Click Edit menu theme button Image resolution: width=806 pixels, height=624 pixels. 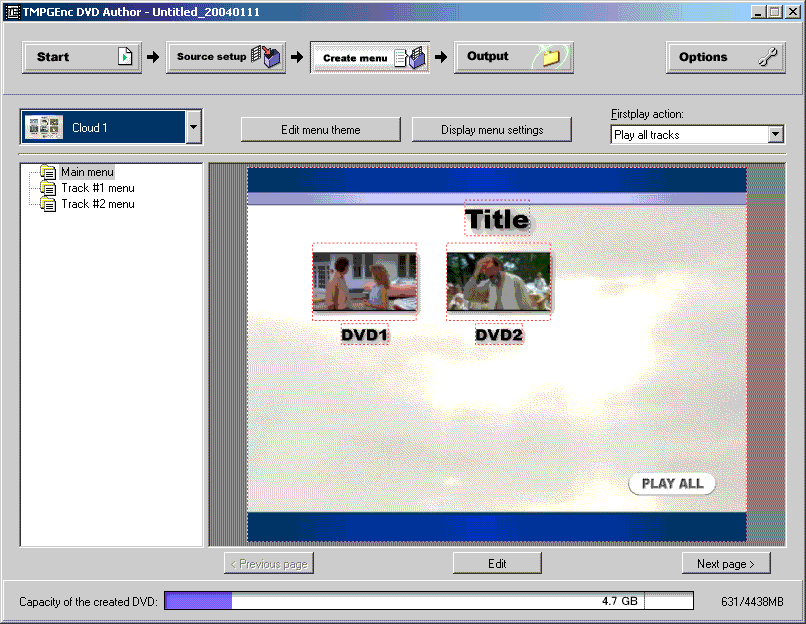(321, 130)
